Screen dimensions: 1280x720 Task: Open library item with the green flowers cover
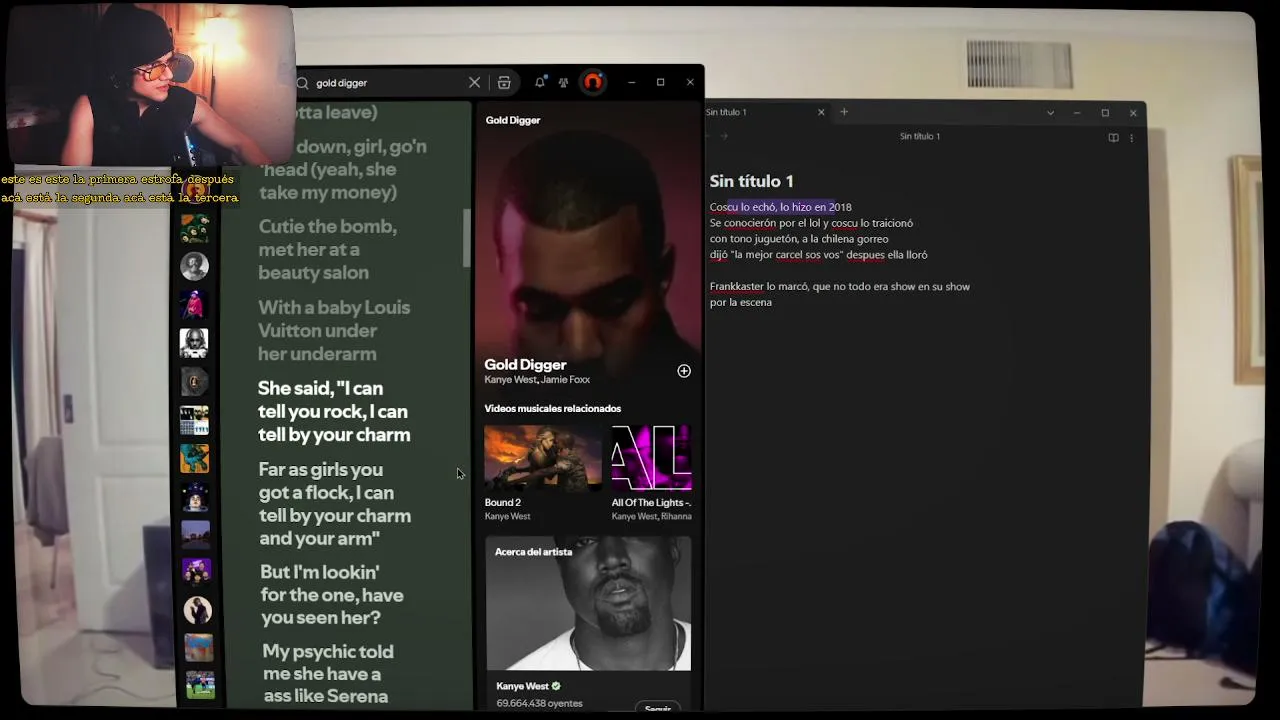click(x=195, y=229)
